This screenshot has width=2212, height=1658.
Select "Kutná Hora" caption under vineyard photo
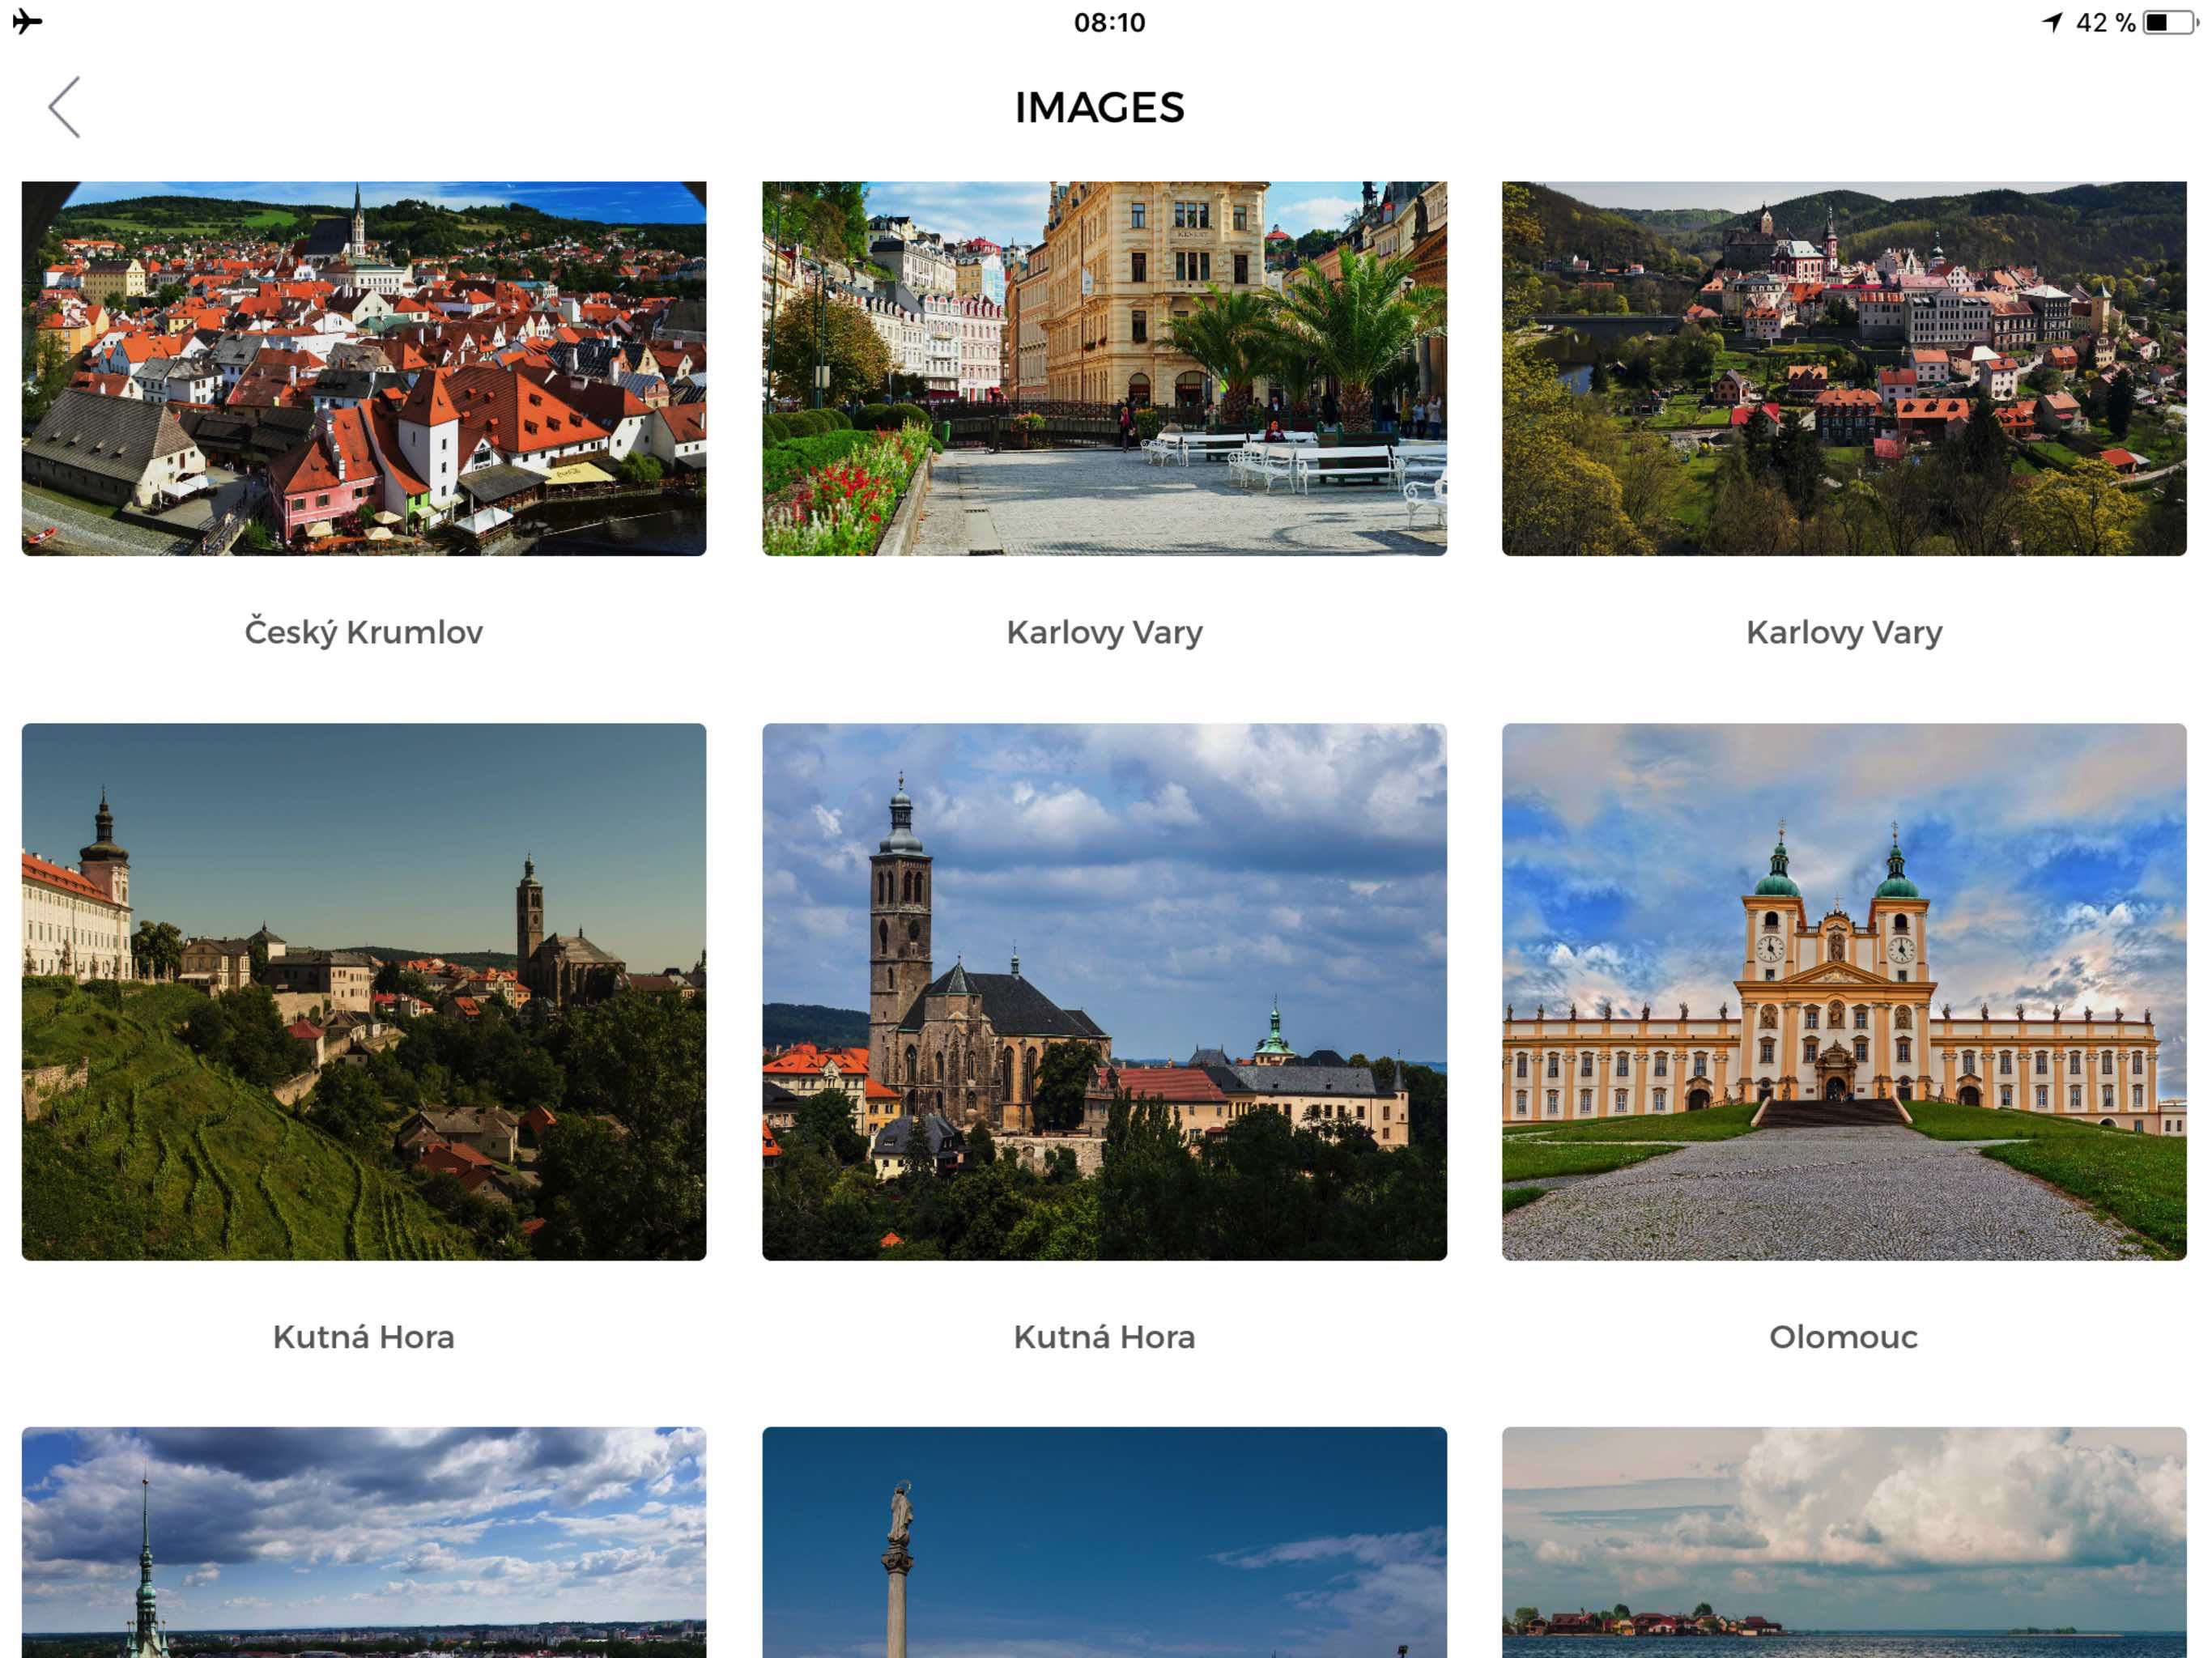[364, 1336]
